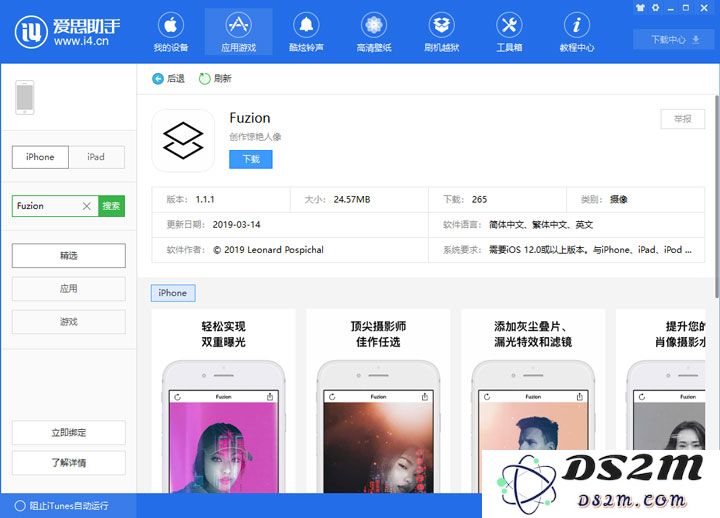Click the author © 2019 Leonard Pospichal

[x=269, y=250]
